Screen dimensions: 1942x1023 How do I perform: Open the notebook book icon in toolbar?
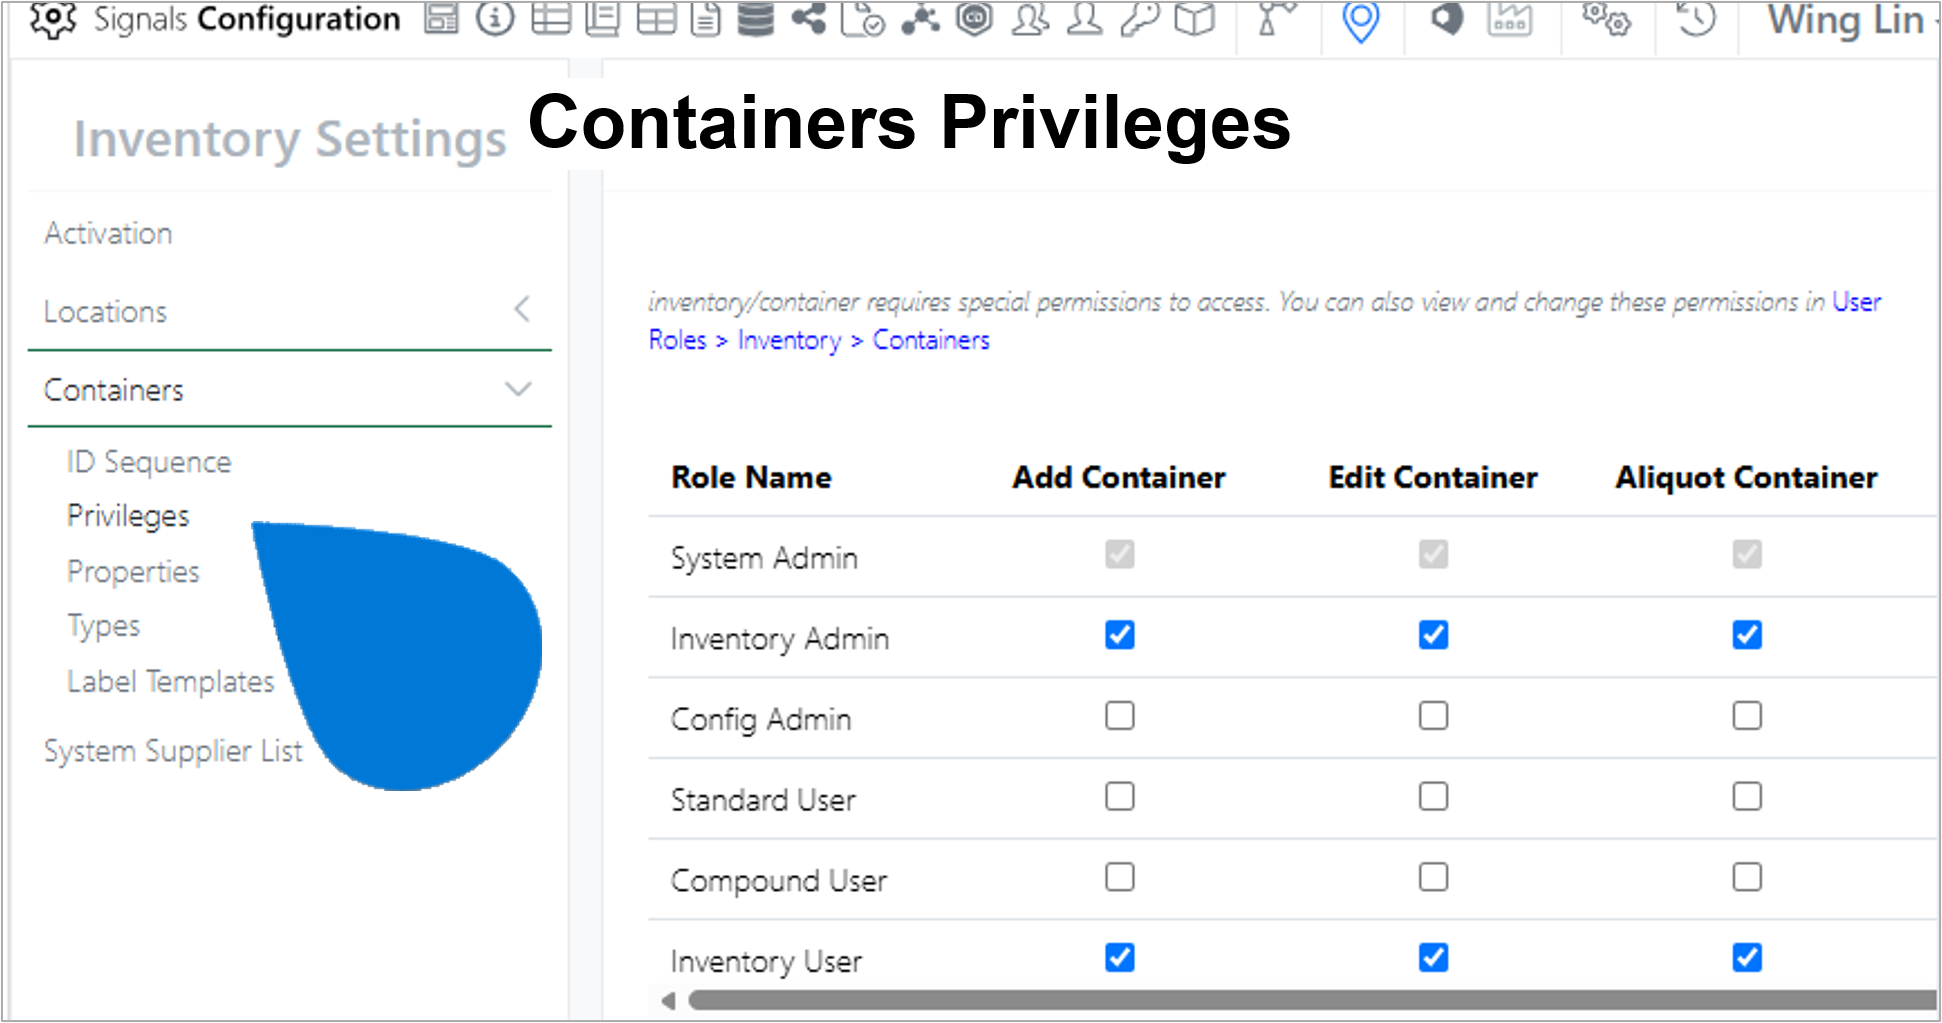[x=602, y=18]
